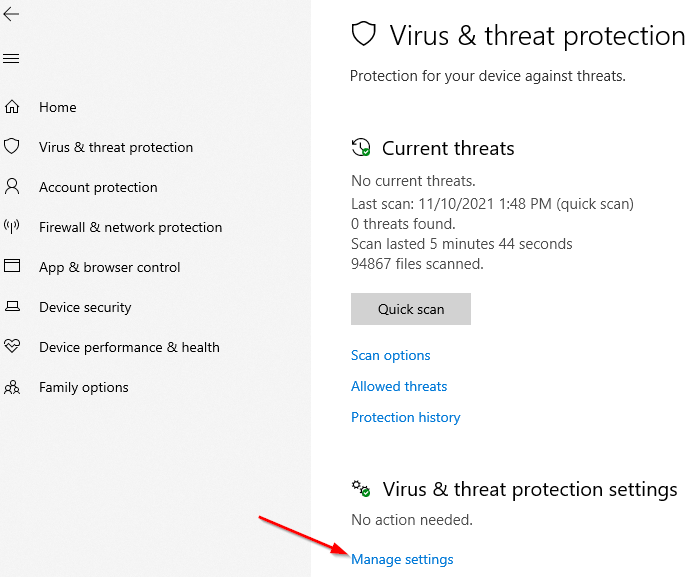The height and width of the screenshot is (577, 695).
Task: Start a Quick scan
Action: tap(411, 309)
